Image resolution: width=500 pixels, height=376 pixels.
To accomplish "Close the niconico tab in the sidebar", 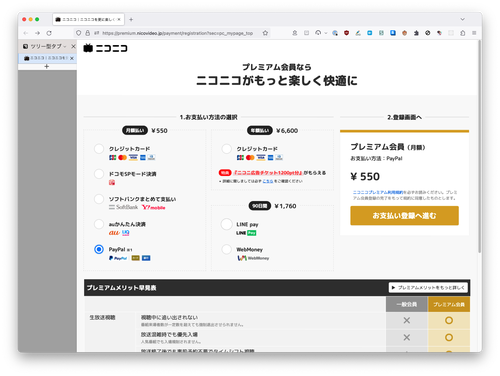I will (72, 58).
